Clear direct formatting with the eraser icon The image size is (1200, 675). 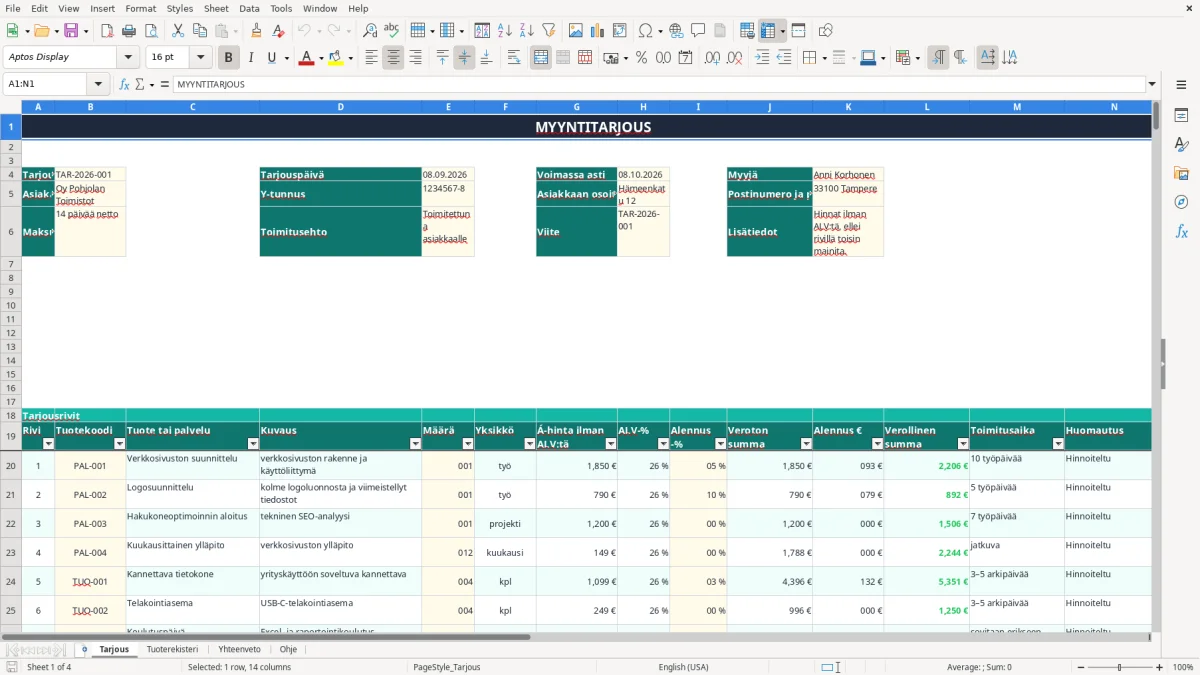tap(279, 31)
